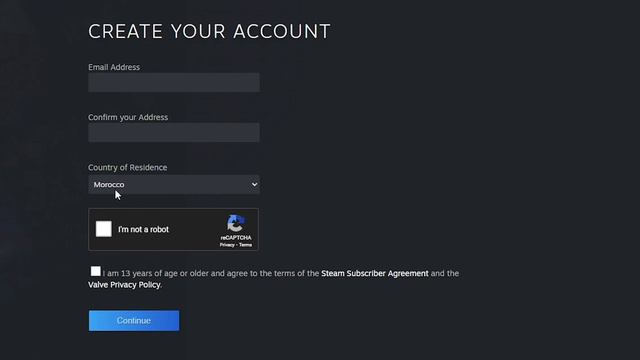
Task: Click the "Email Address" field label
Action: coord(114,67)
